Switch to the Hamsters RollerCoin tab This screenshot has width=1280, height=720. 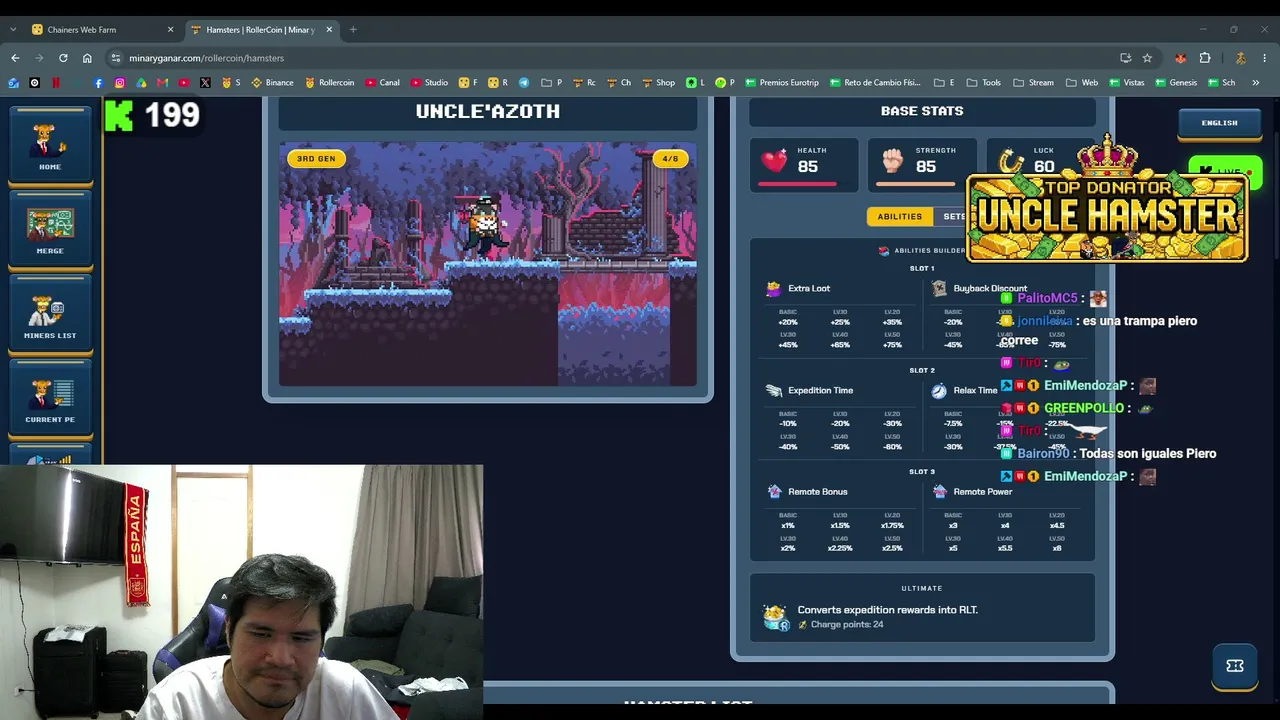[260, 30]
